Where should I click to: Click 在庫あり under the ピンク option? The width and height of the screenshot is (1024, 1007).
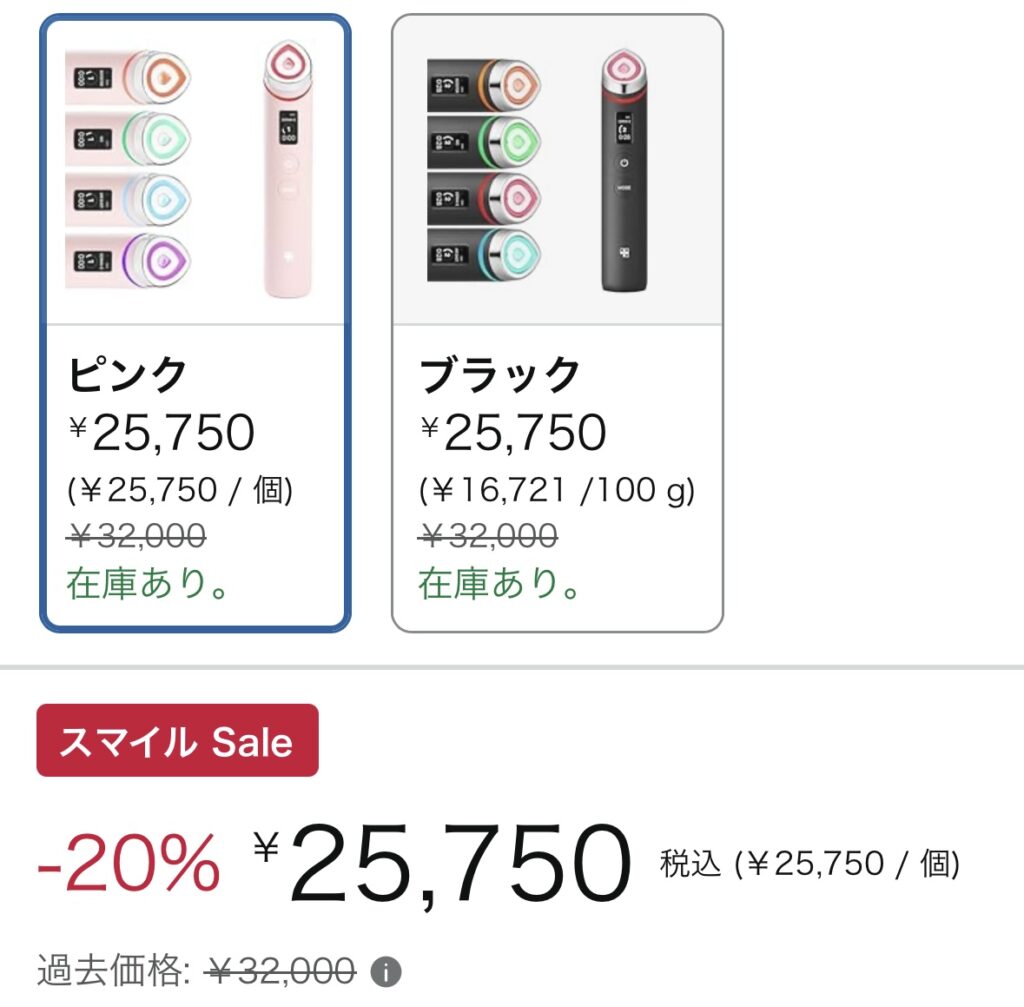point(148,584)
